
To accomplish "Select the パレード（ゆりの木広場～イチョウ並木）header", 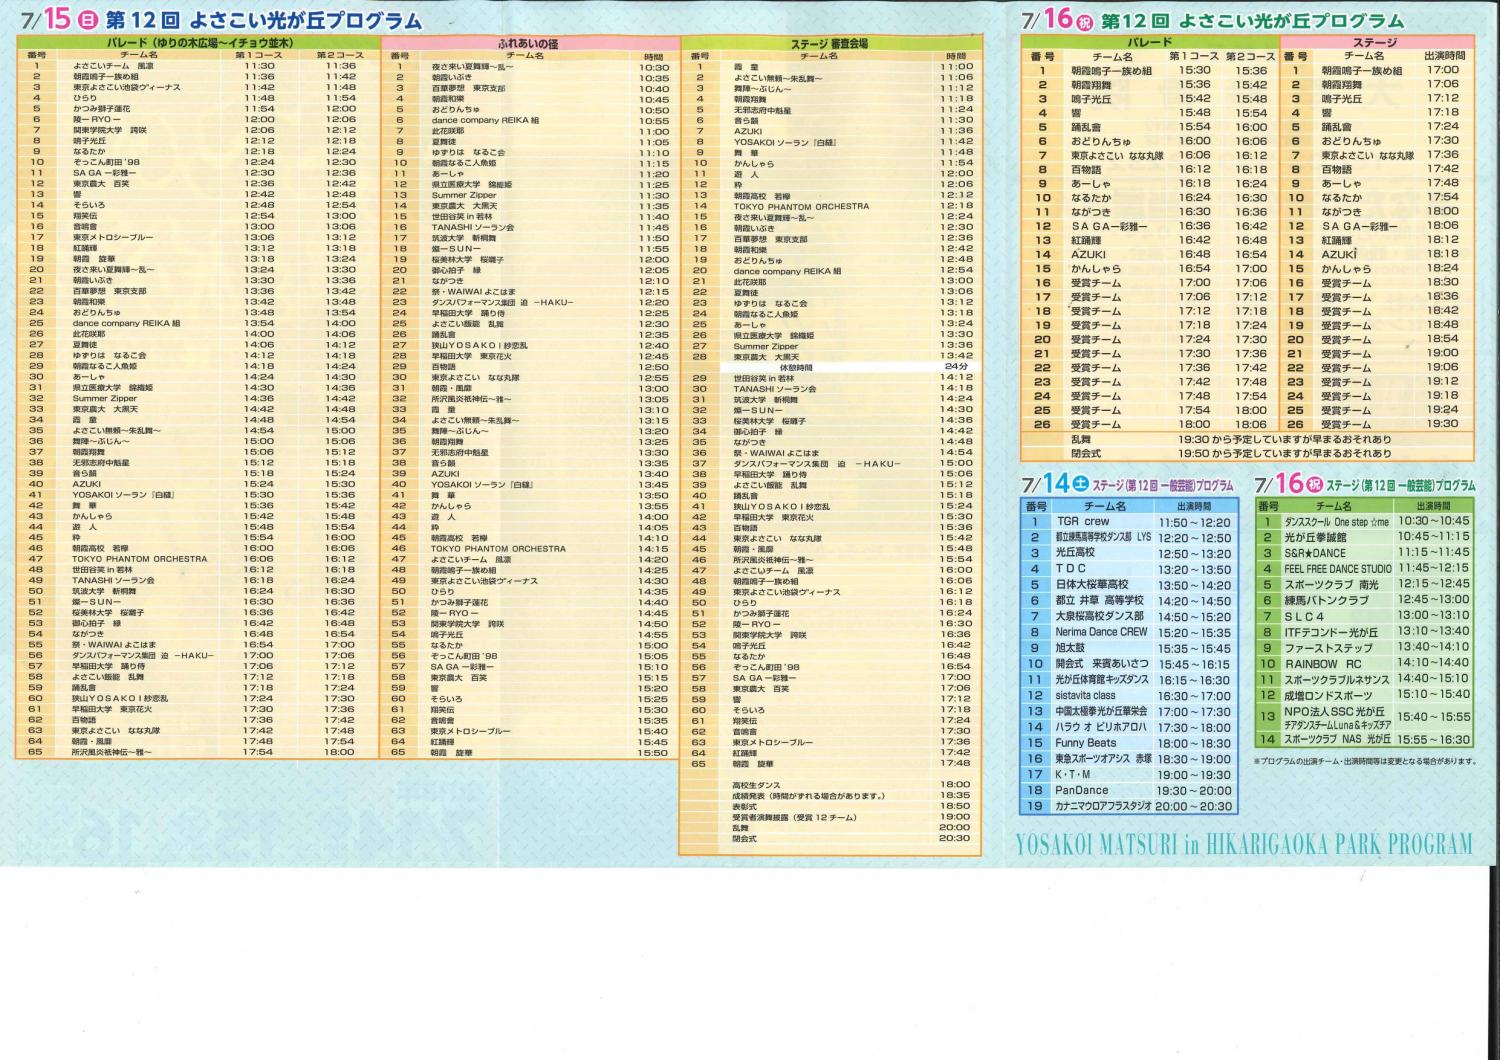I will click(x=198, y=44).
